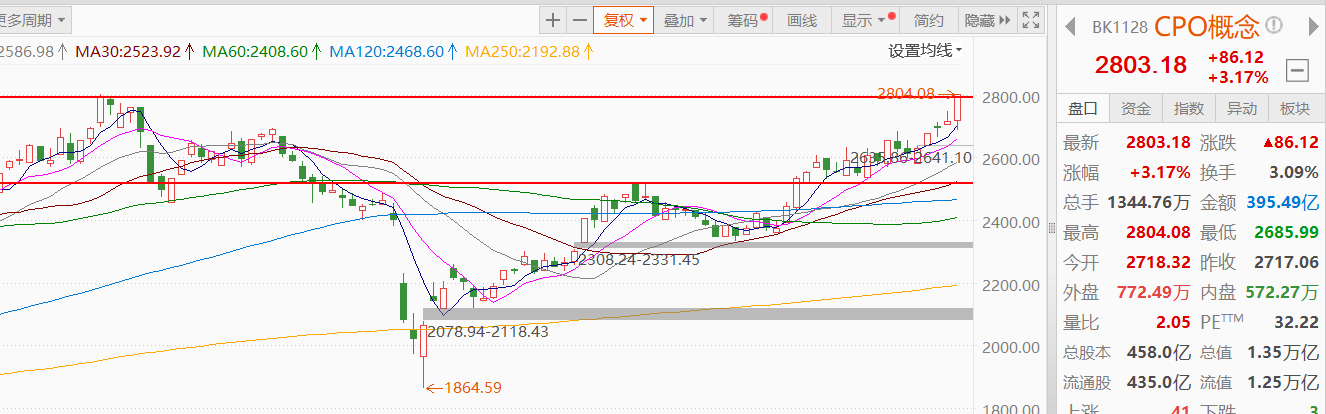Click 金额 value 395.49亿
Screen dimensions: 1326x414
pyautogui.click(x=1283, y=202)
